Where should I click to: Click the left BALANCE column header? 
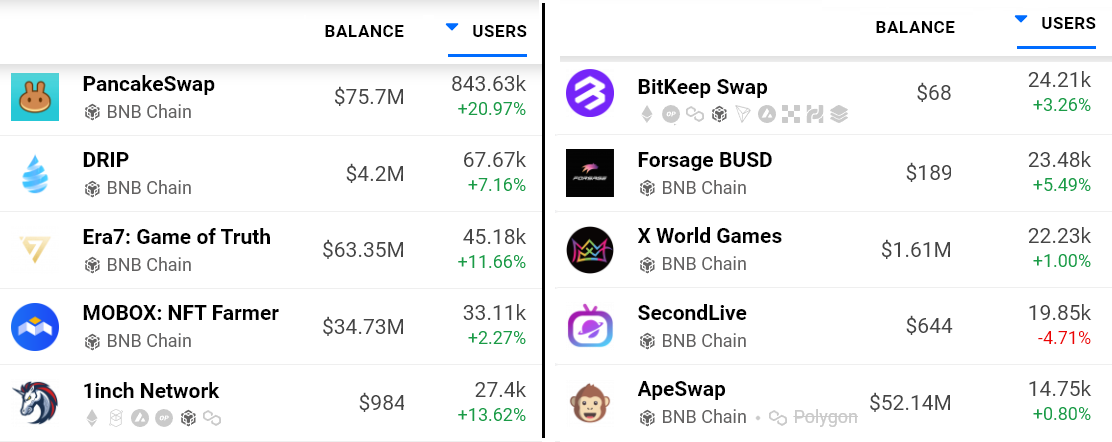[x=364, y=32]
